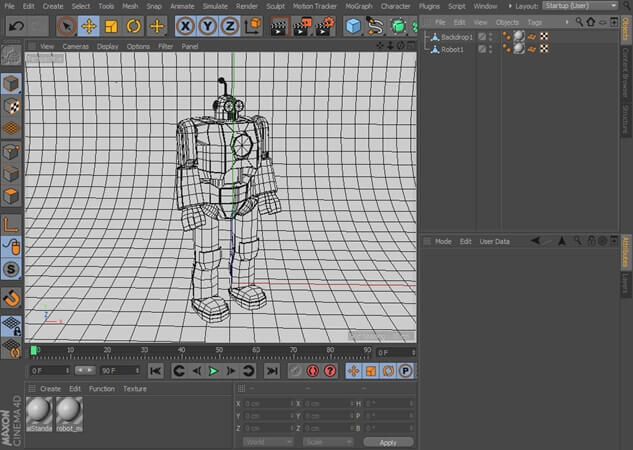The height and width of the screenshot is (450, 633).
Task: Open the viewport Cameras menu
Action: coord(75,46)
